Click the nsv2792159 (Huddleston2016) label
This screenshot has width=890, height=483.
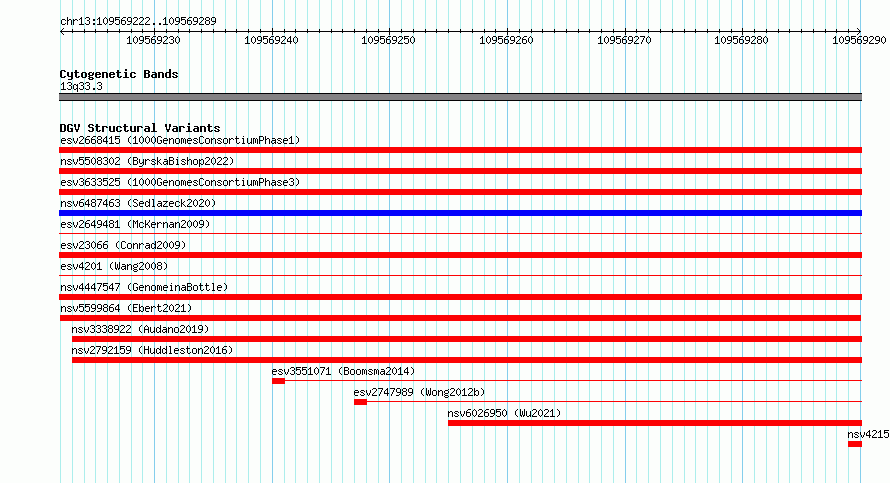click(x=152, y=350)
